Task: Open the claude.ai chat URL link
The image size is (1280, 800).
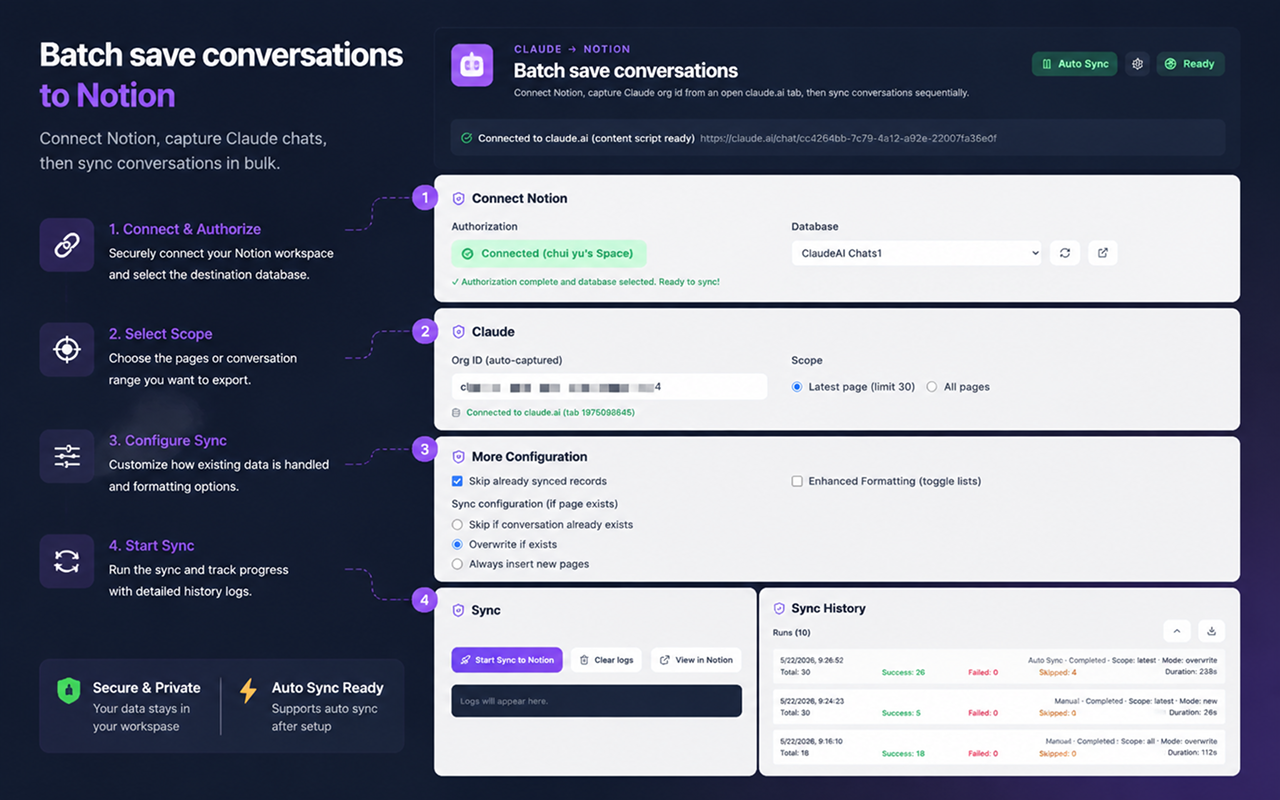Action: (x=848, y=138)
